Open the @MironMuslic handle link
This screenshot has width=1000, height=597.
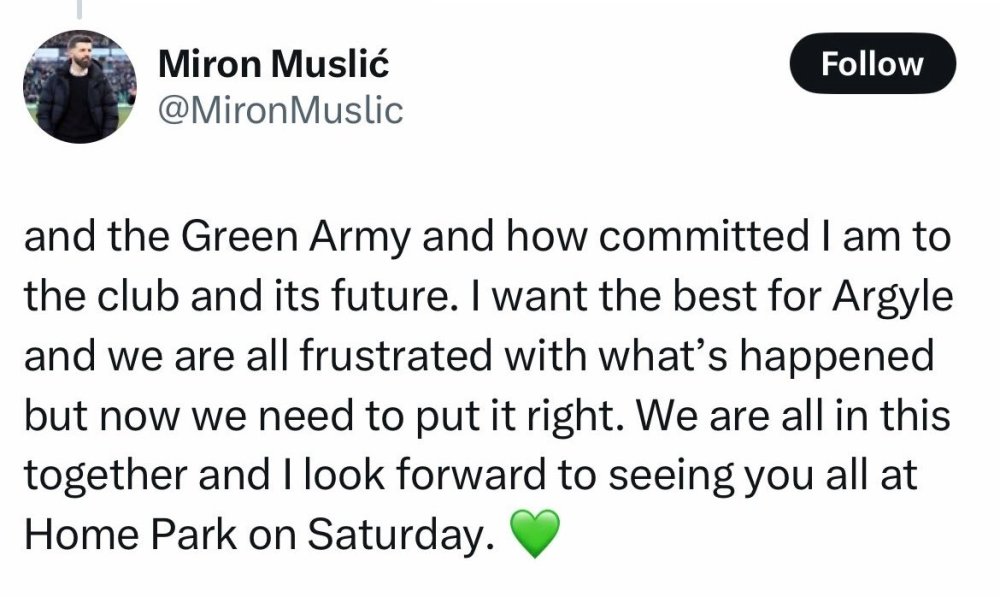tap(281, 110)
